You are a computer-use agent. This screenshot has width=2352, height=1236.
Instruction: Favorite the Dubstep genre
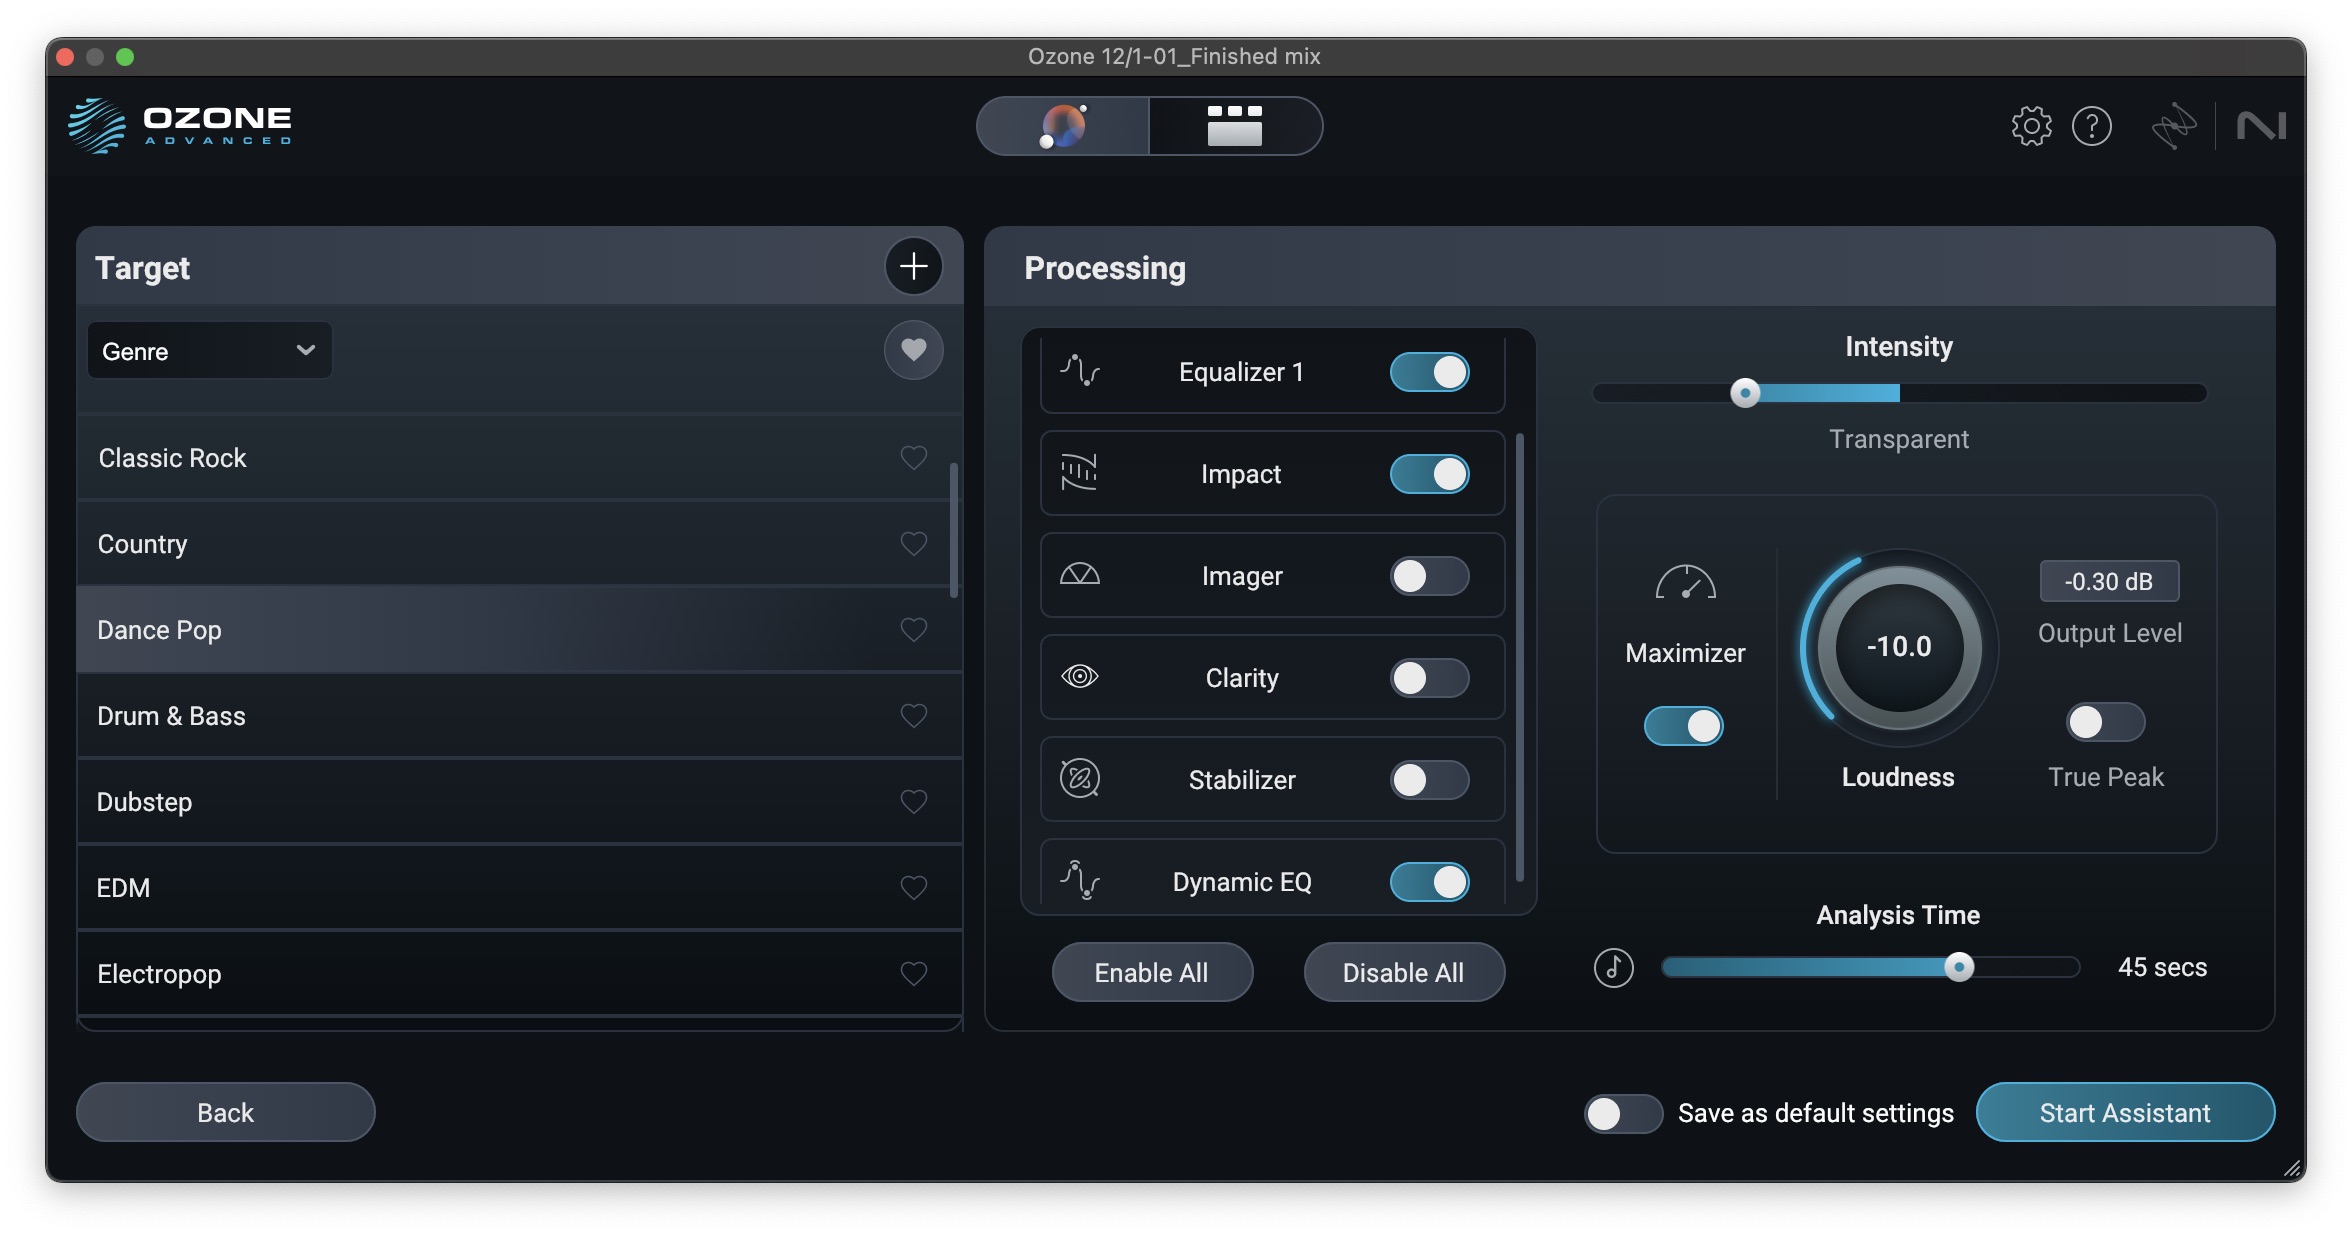coord(913,801)
